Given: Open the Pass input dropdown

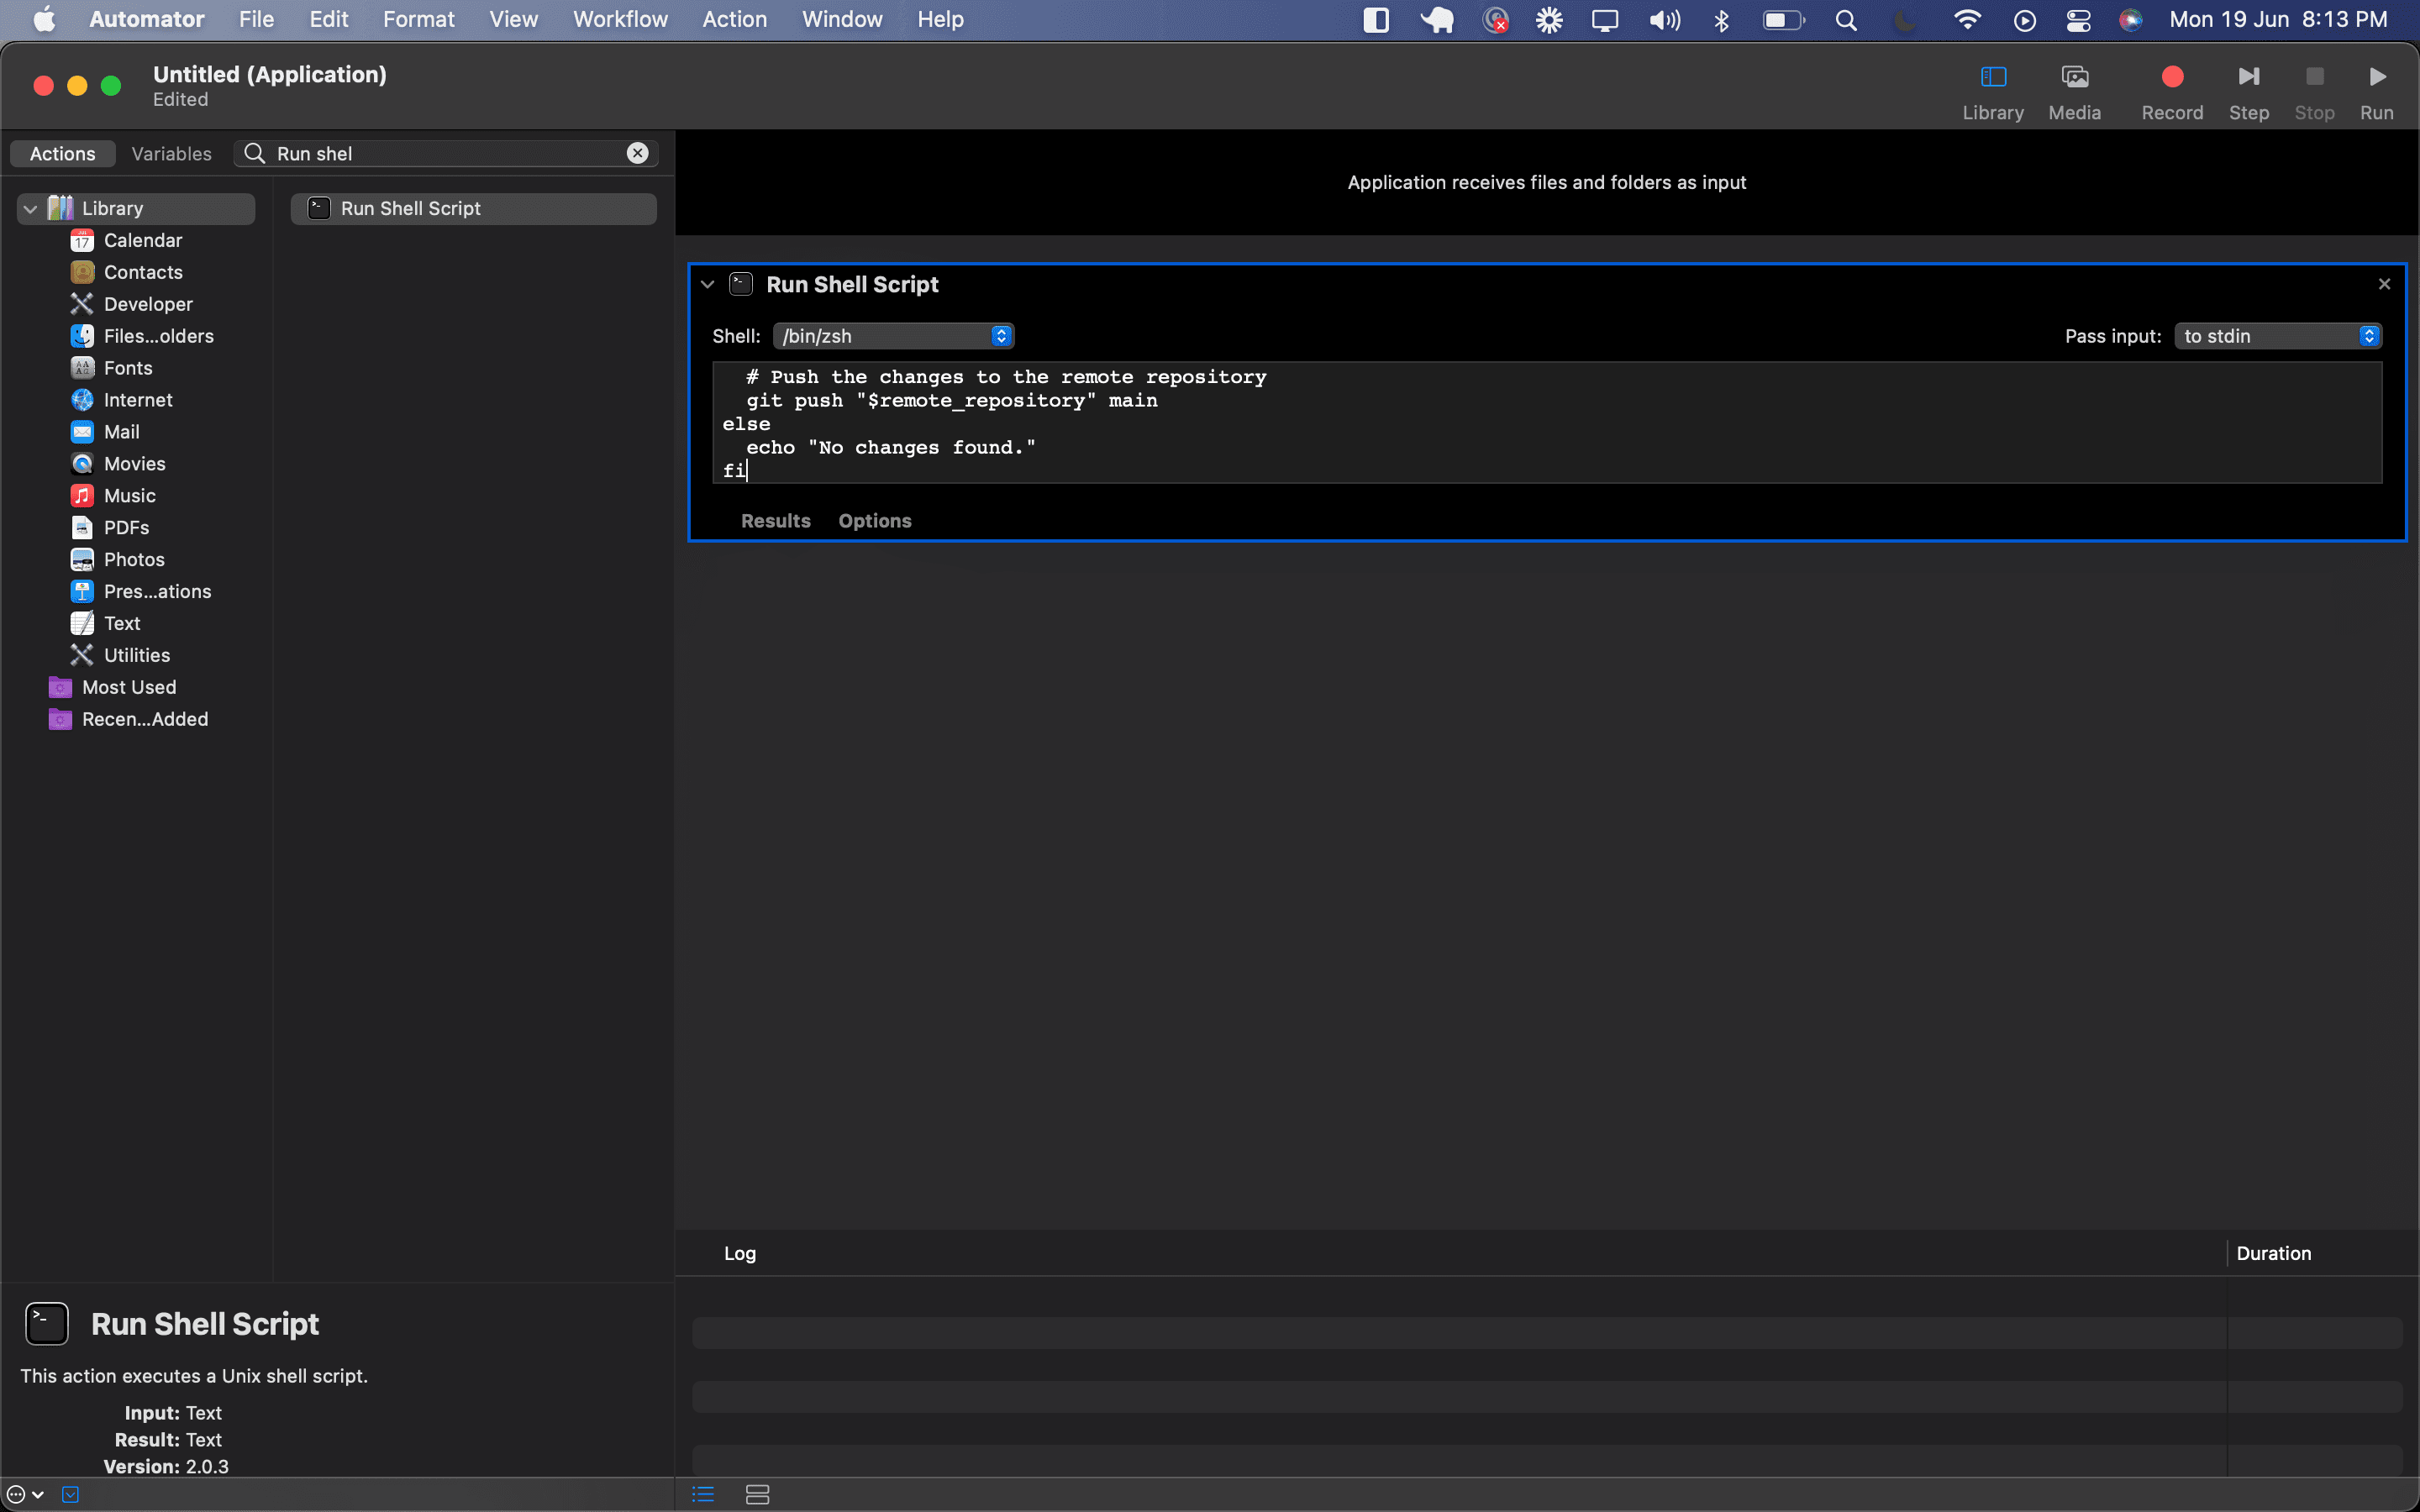Looking at the screenshot, I should pyautogui.click(x=2278, y=336).
